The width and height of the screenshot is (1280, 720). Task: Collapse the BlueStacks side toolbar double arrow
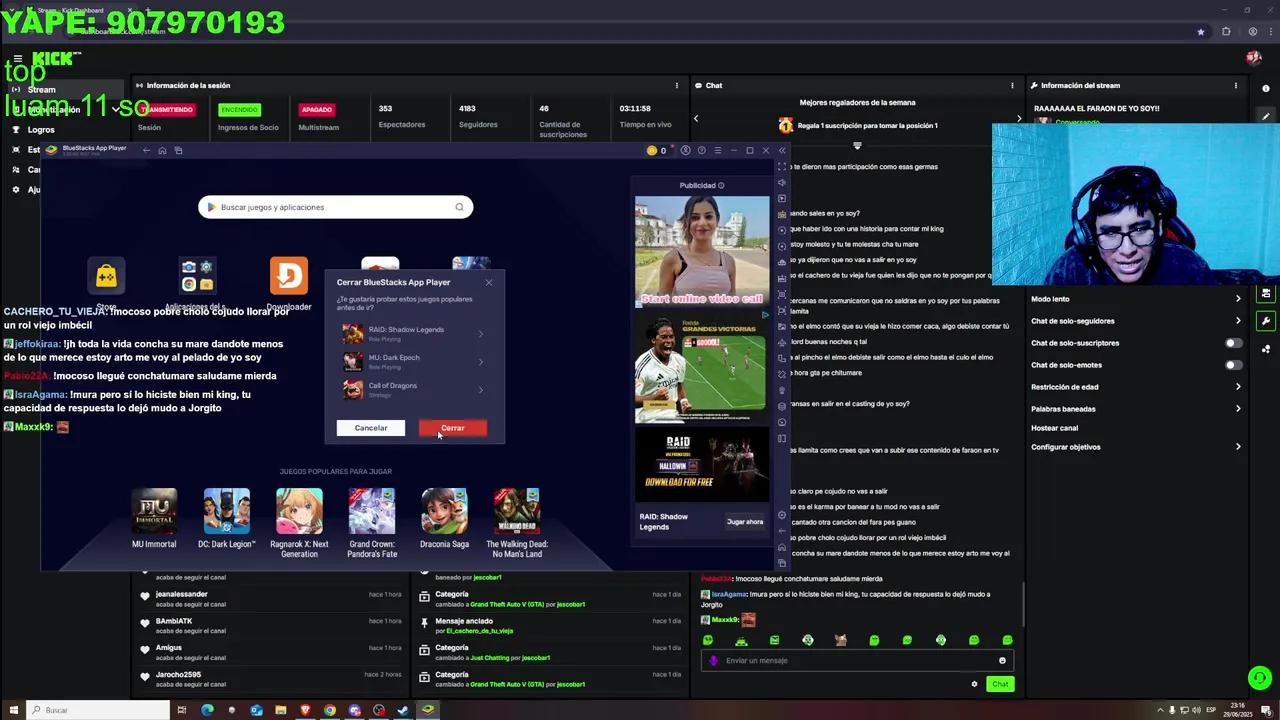[x=782, y=150]
